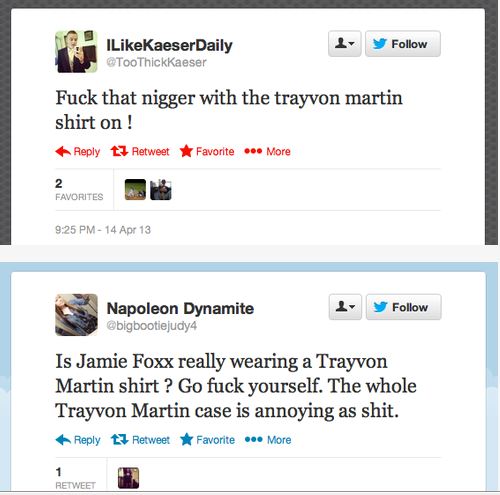Open the user actions dropdown beside ILikeKaeserDaily's Follow button
The height and width of the screenshot is (495, 500).
[345, 44]
